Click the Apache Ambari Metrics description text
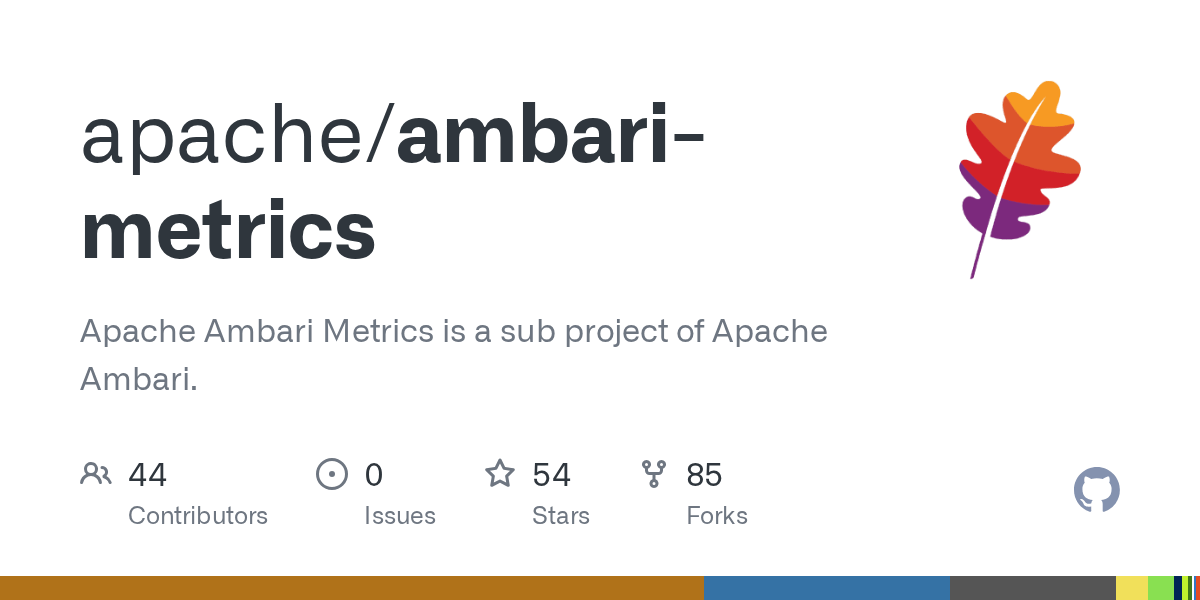 (x=454, y=355)
